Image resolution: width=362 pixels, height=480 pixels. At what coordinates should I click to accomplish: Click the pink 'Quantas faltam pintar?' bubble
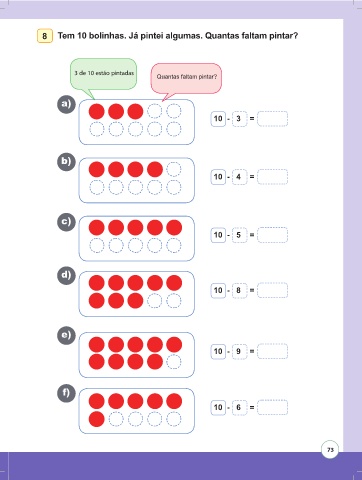(x=186, y=79)
